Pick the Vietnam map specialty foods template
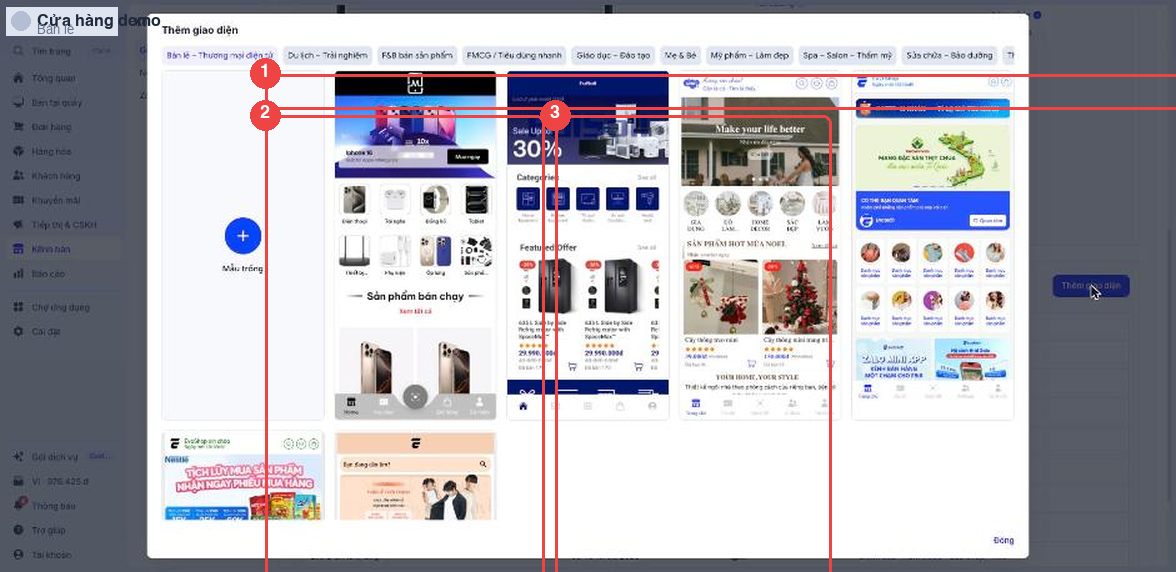This screenshot has height=572, width=1176. point(932,245)
